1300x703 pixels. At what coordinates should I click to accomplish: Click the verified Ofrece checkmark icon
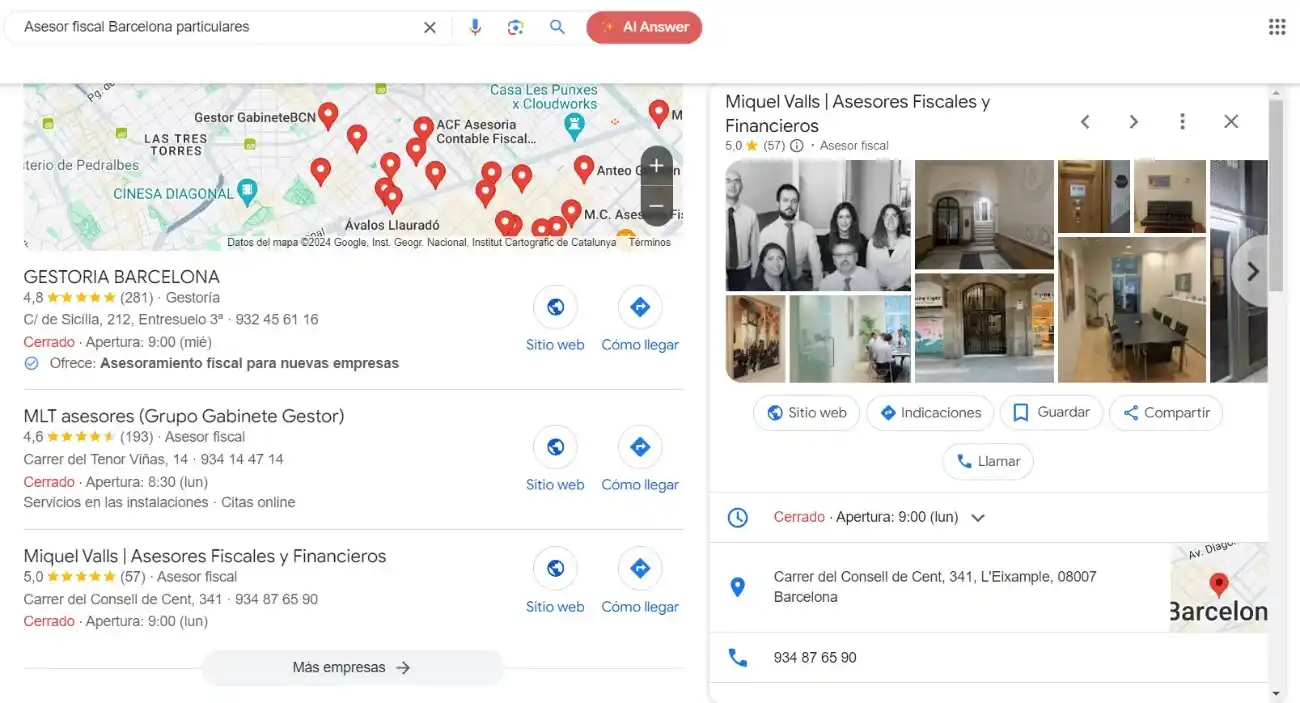click(x=31, y=363)
